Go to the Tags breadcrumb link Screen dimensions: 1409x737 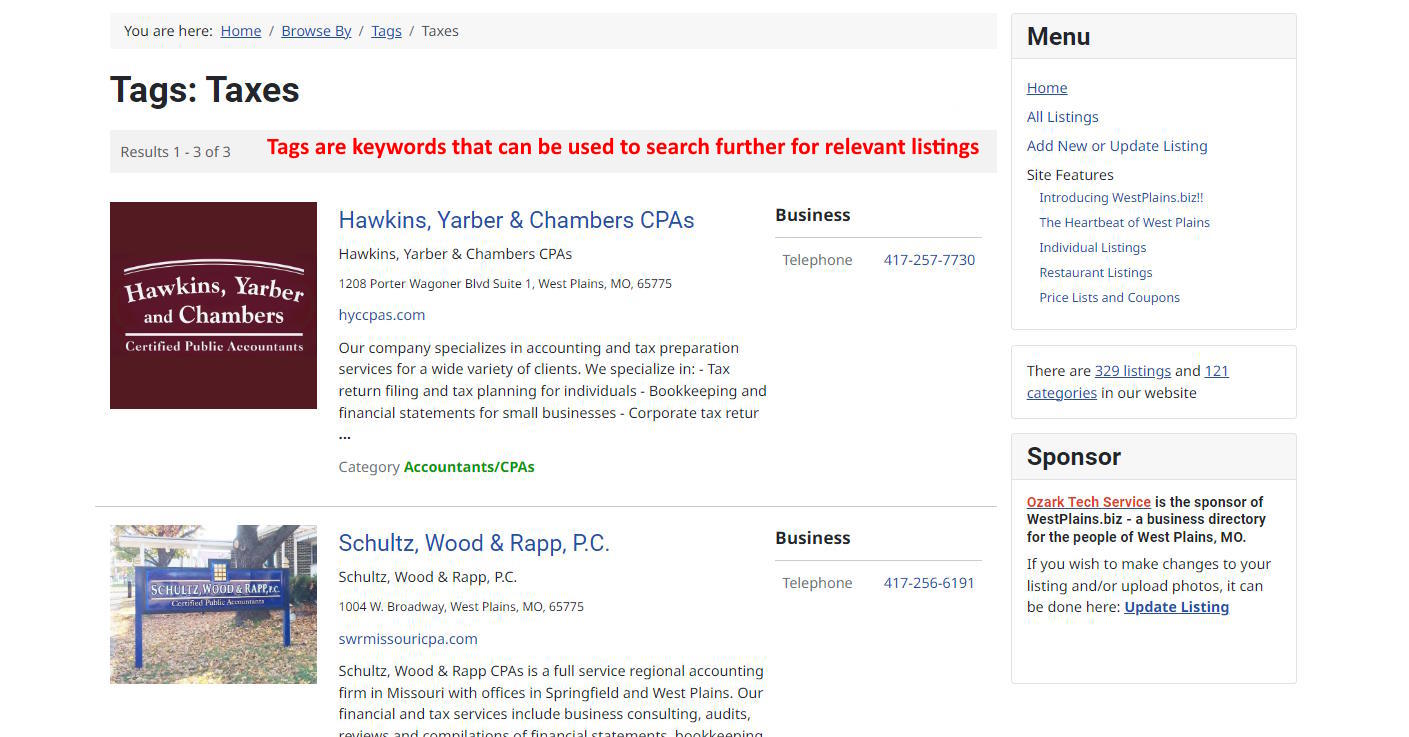(x=386, y=31)
